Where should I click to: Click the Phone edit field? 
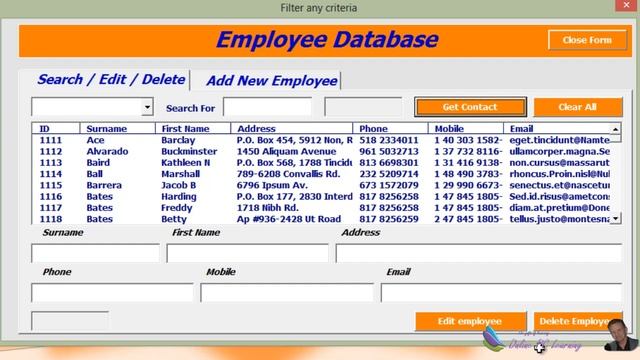pyautogui.click(x=112, y=293)
